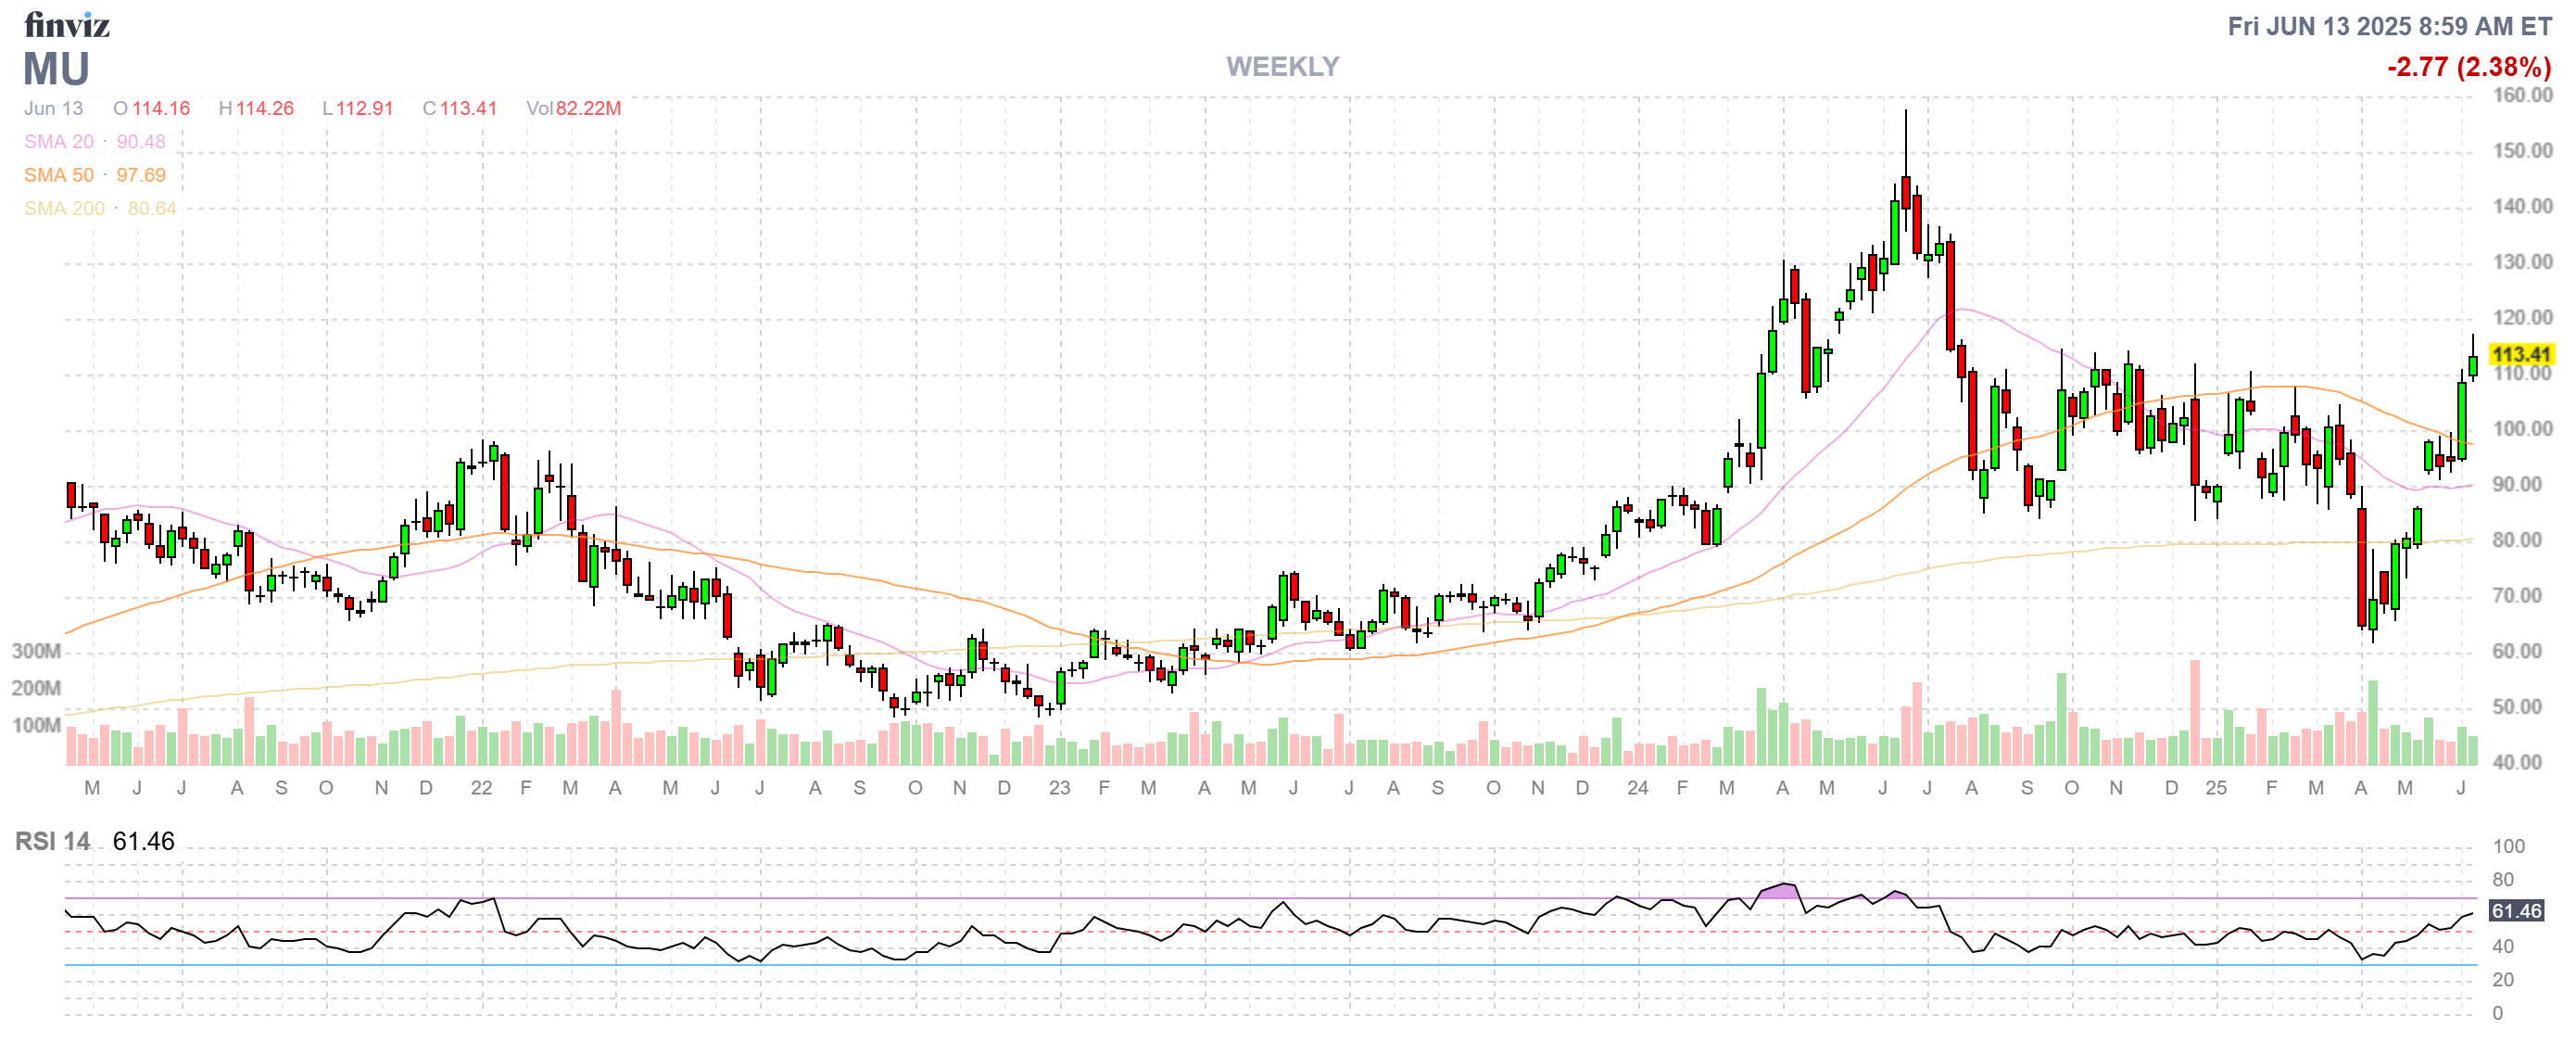Click the 160.00 price axis label

[2521, 95]
